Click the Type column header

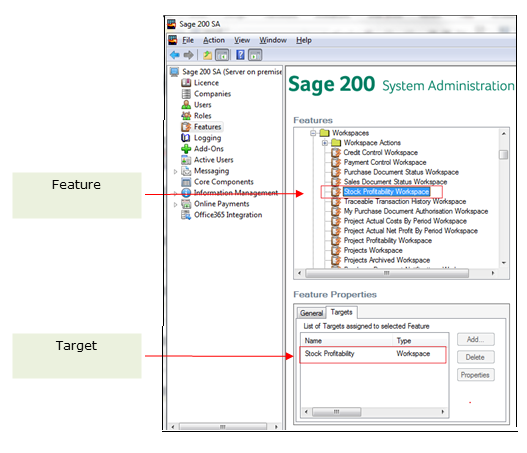(x=420, y=340)
